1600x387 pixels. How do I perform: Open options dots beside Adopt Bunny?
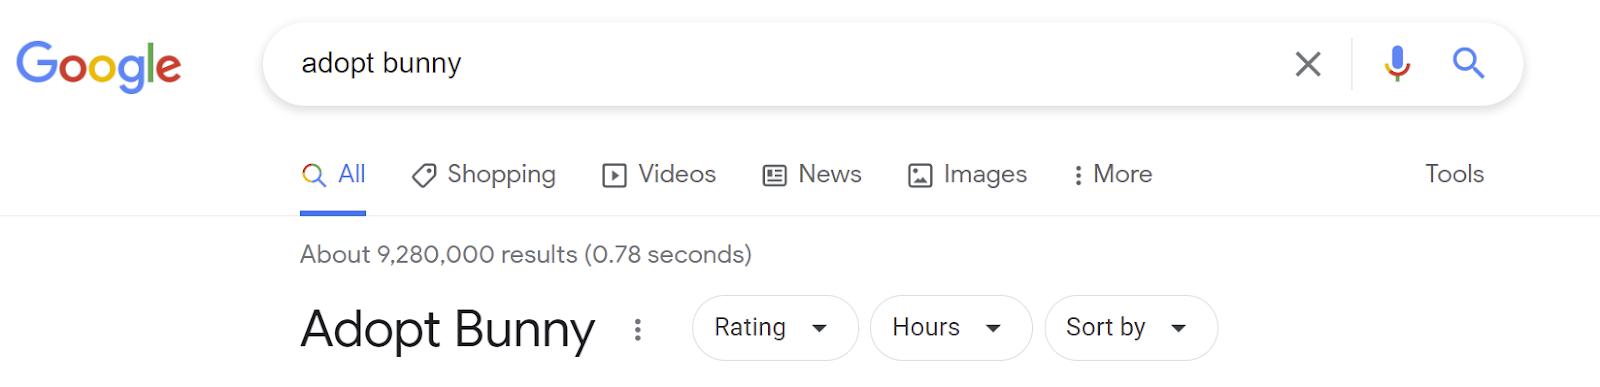click(638, 329)
